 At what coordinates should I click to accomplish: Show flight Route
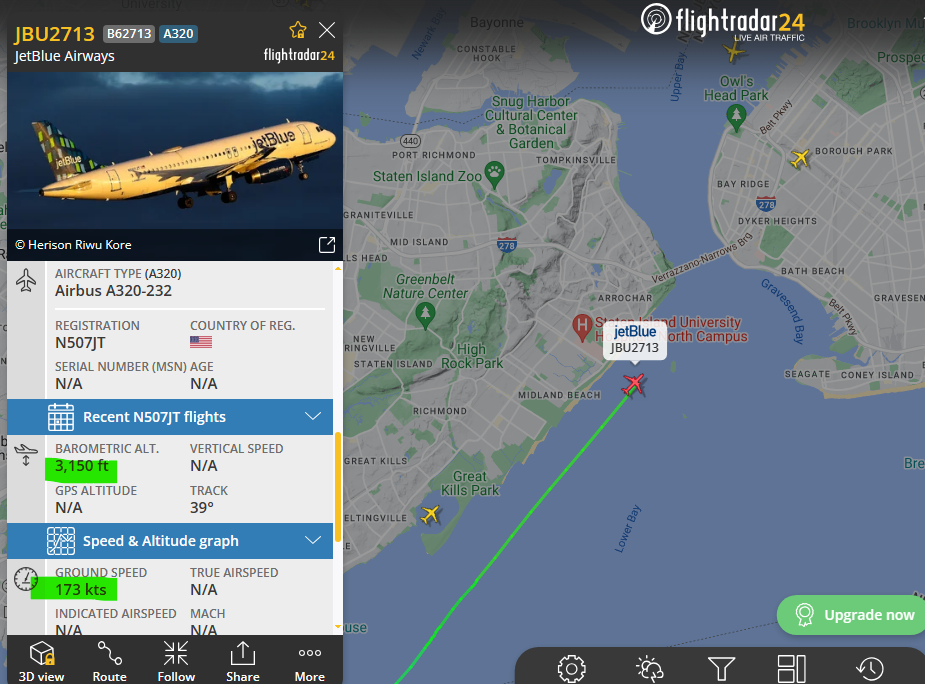pos(109,661)
